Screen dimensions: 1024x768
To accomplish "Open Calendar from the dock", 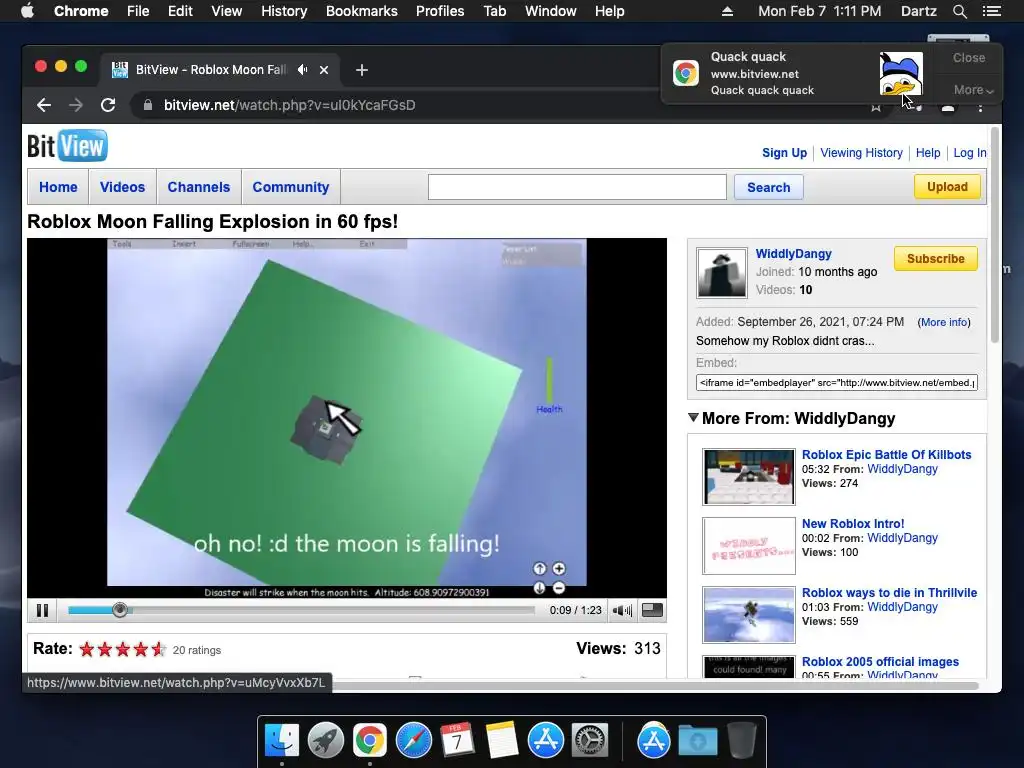I will [x=457, y=741].
